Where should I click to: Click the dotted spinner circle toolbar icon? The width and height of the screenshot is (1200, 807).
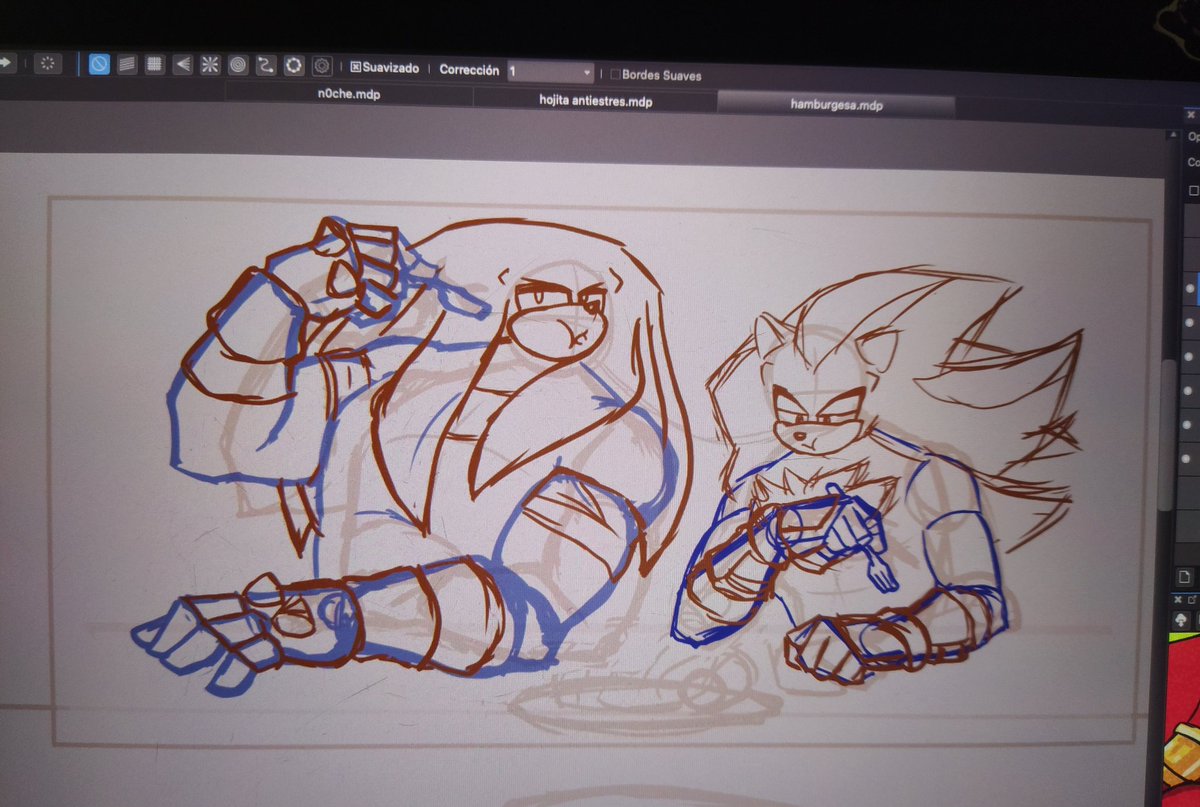point(47,63)
